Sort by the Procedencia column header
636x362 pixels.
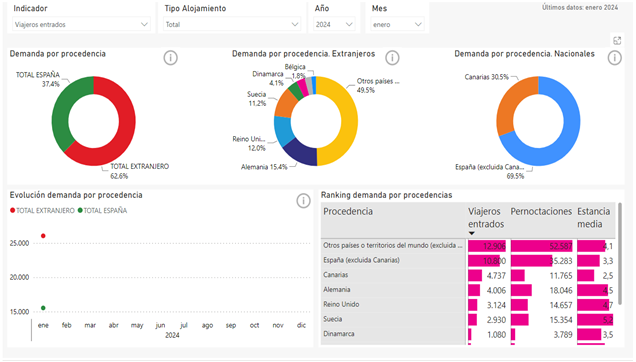[x=348, y=211]
